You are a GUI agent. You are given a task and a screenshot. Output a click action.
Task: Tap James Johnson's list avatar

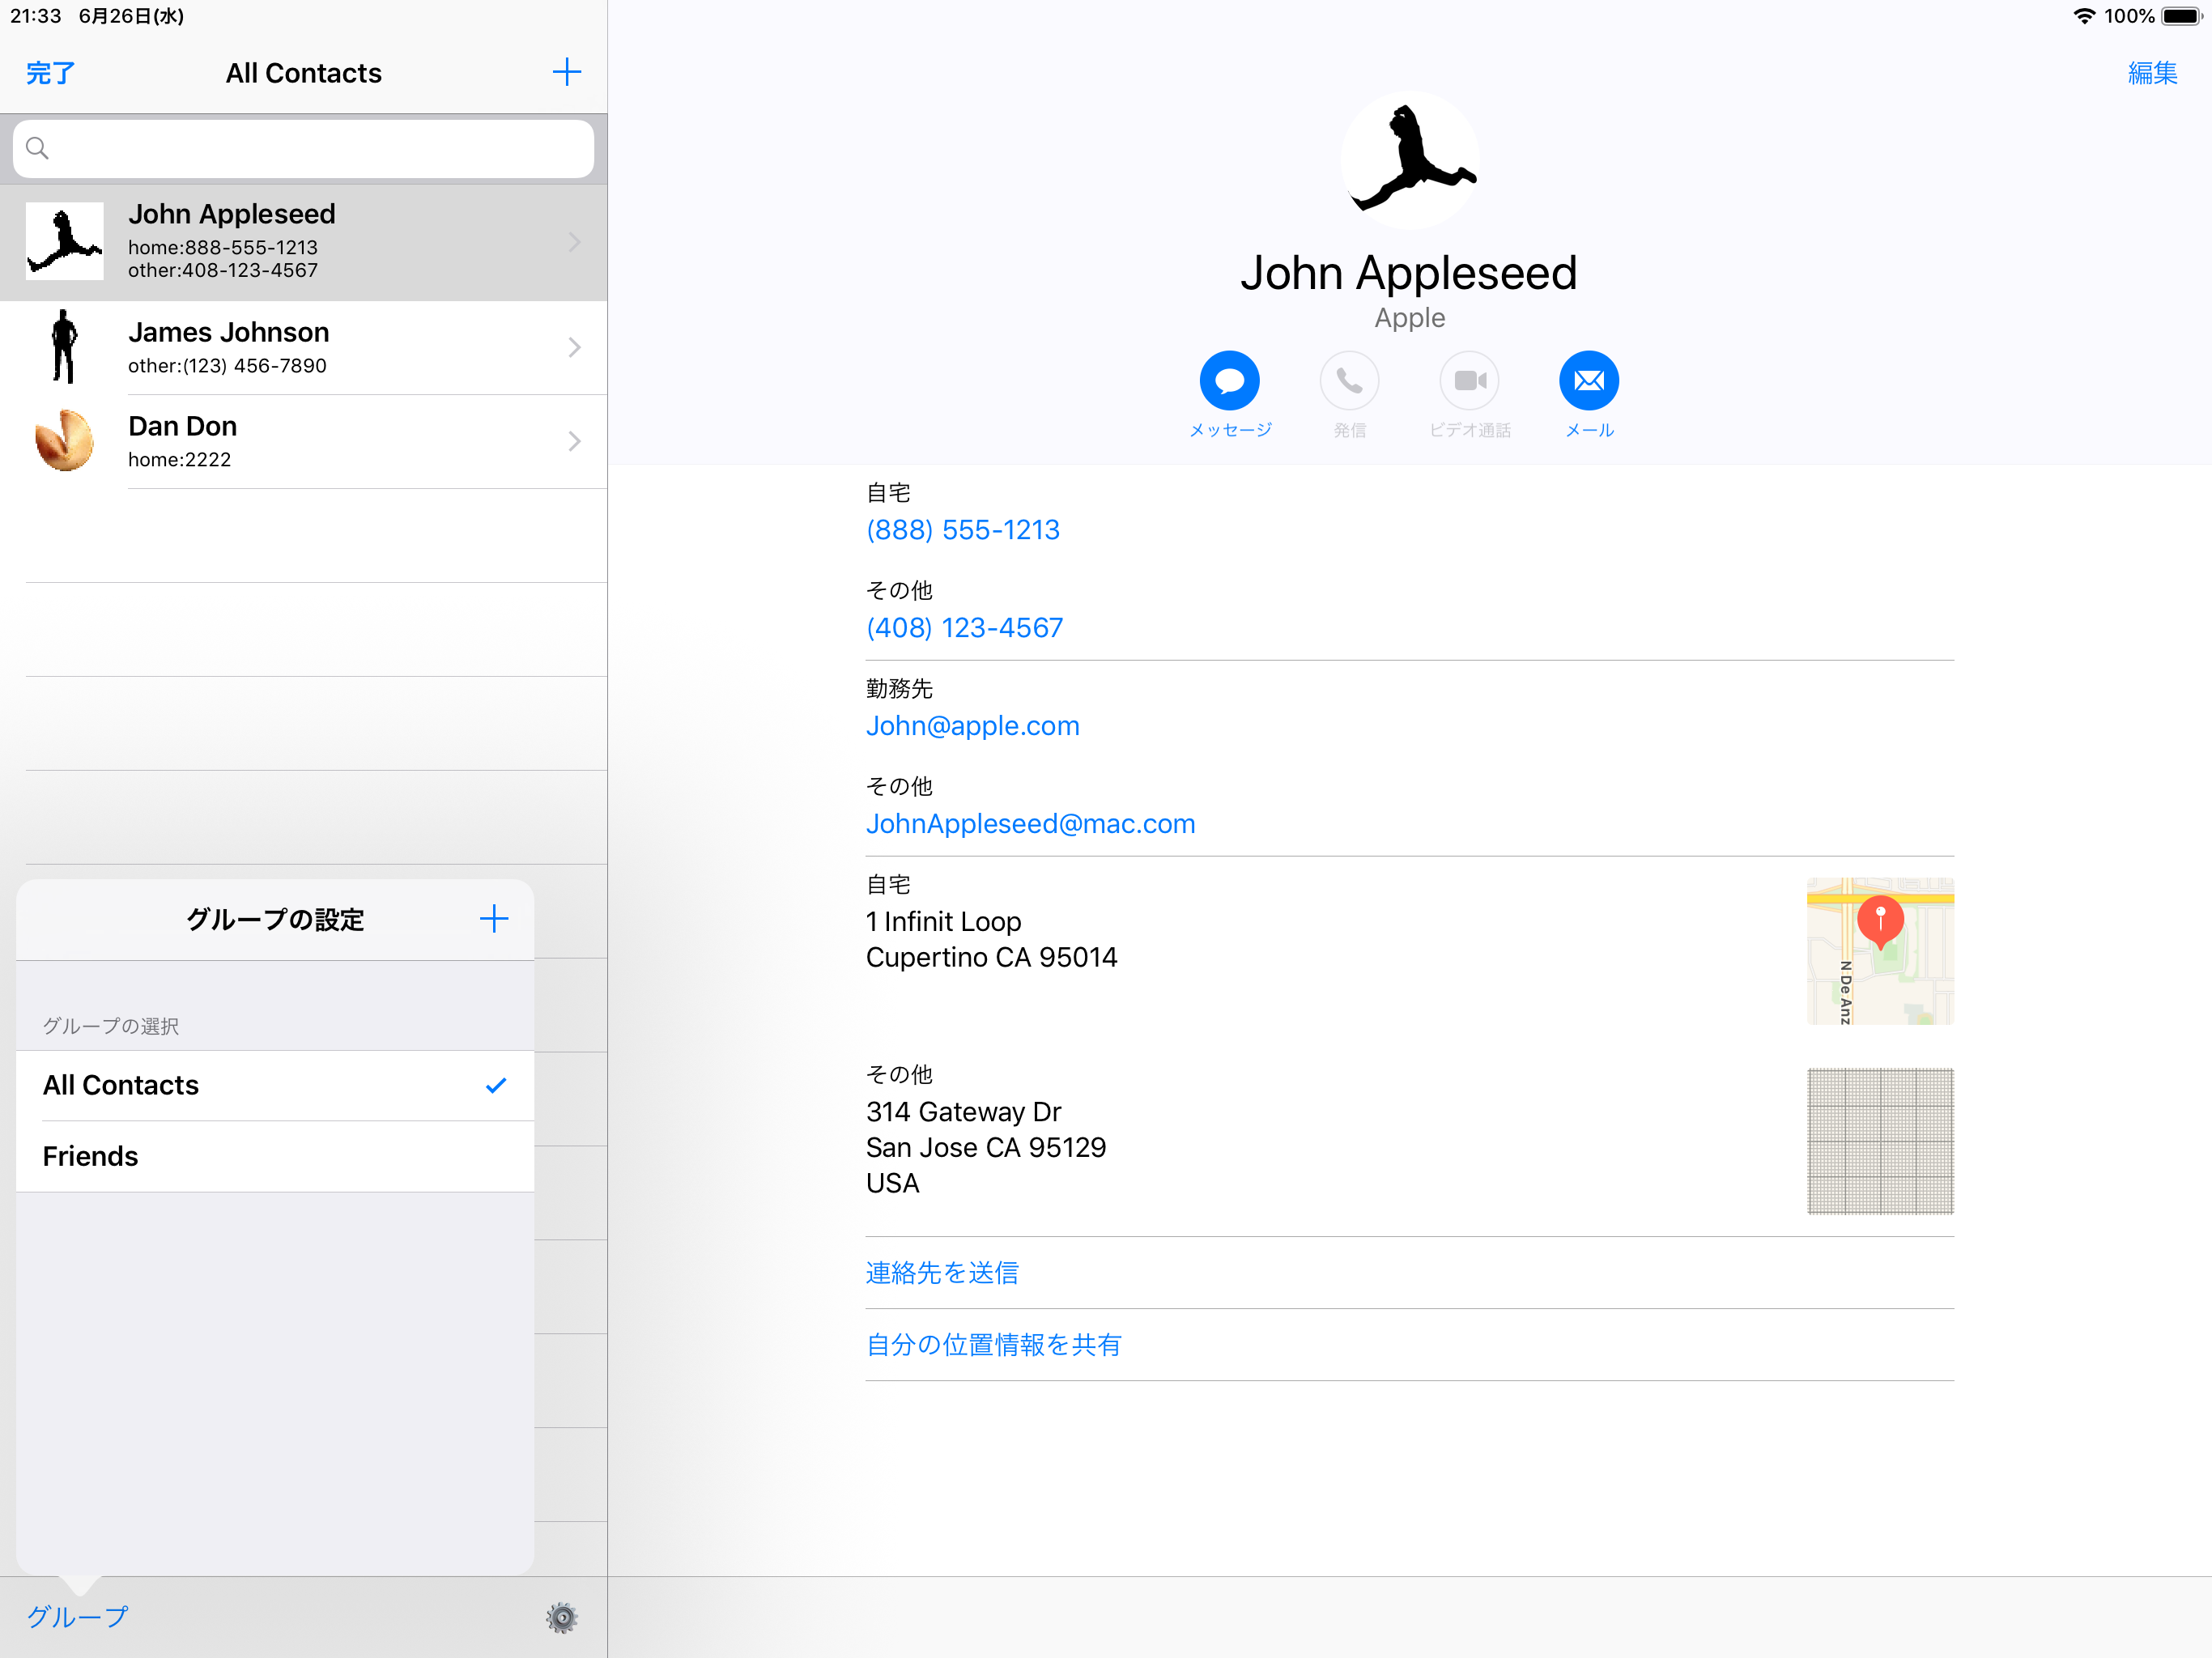click(65, 347)
